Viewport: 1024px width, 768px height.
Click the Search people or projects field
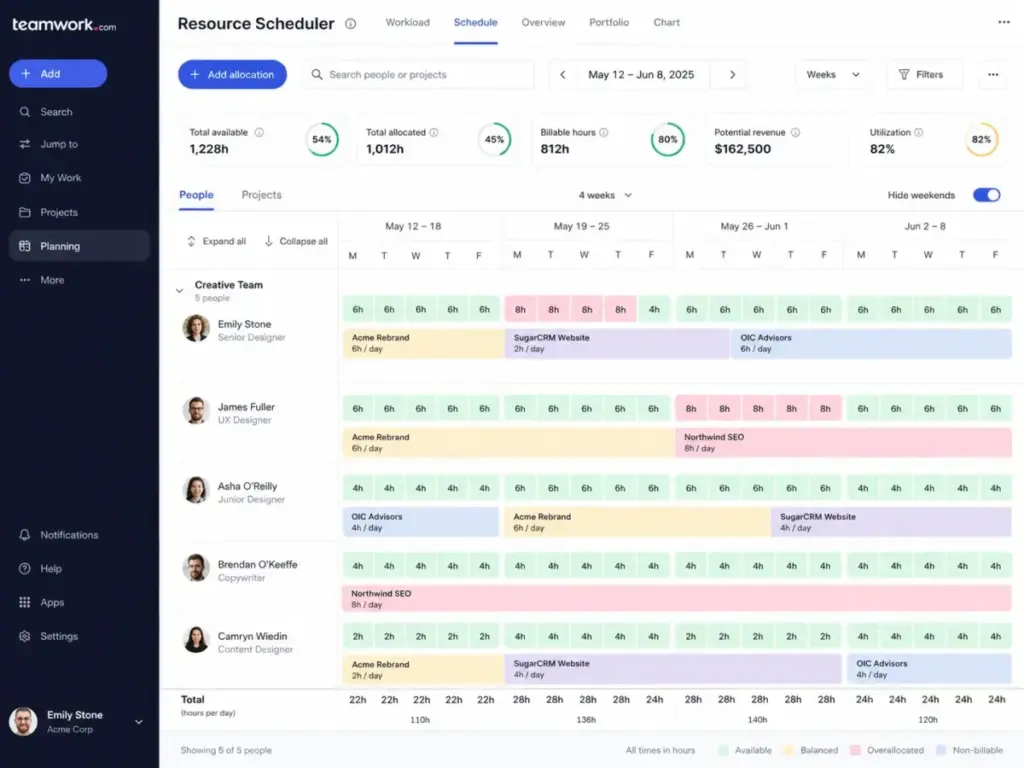coord(418,74)
